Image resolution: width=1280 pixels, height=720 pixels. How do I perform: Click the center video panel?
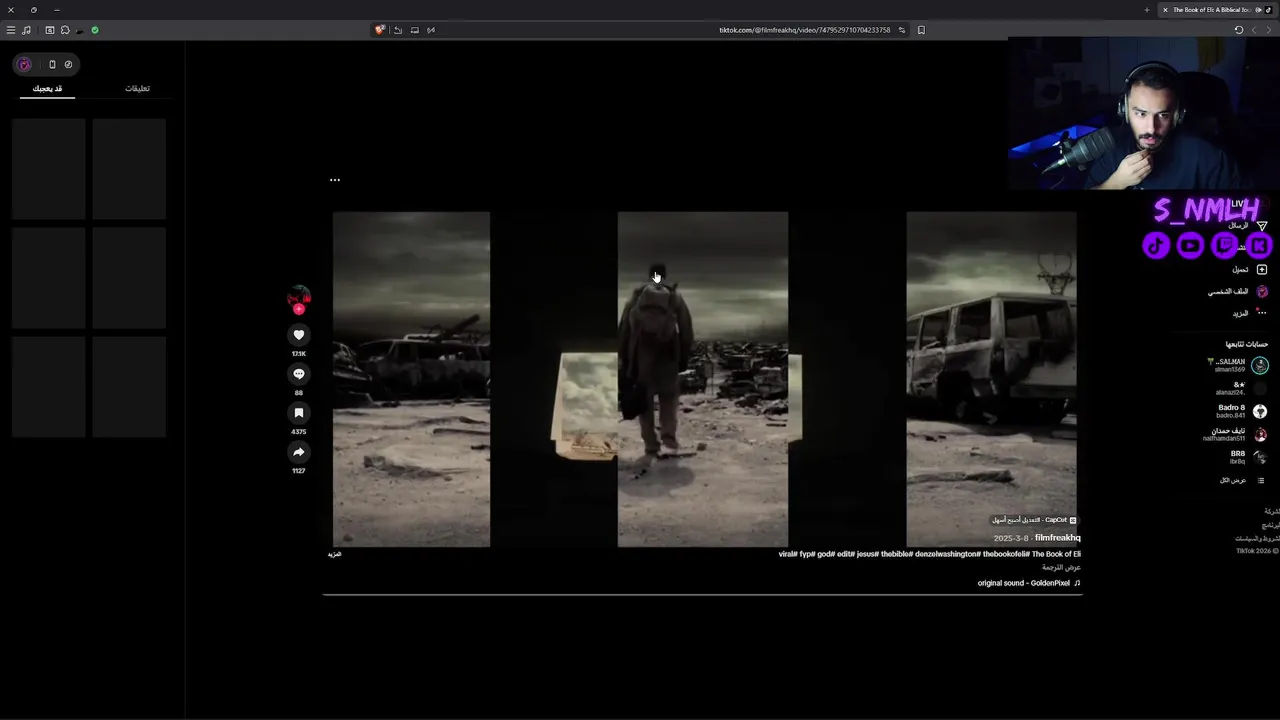tap(703, 379)
